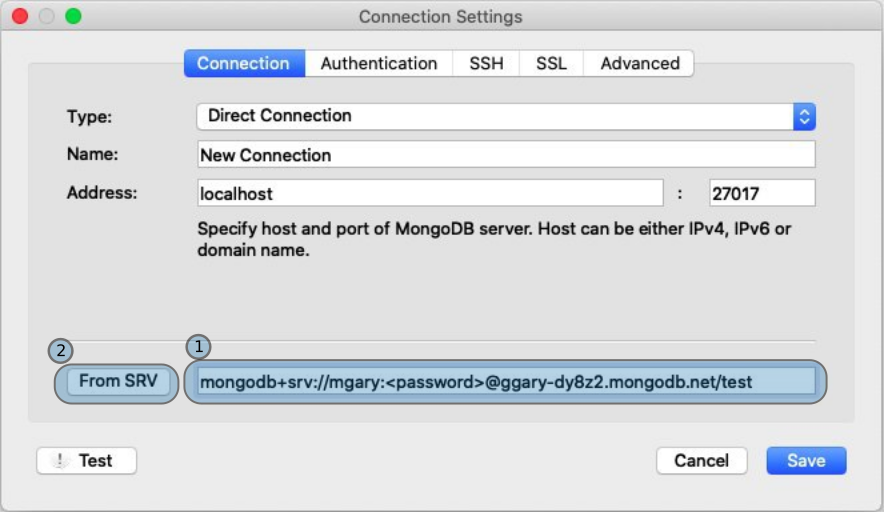Click the Name field containing New Connection
884x512 pixels.
506,155
